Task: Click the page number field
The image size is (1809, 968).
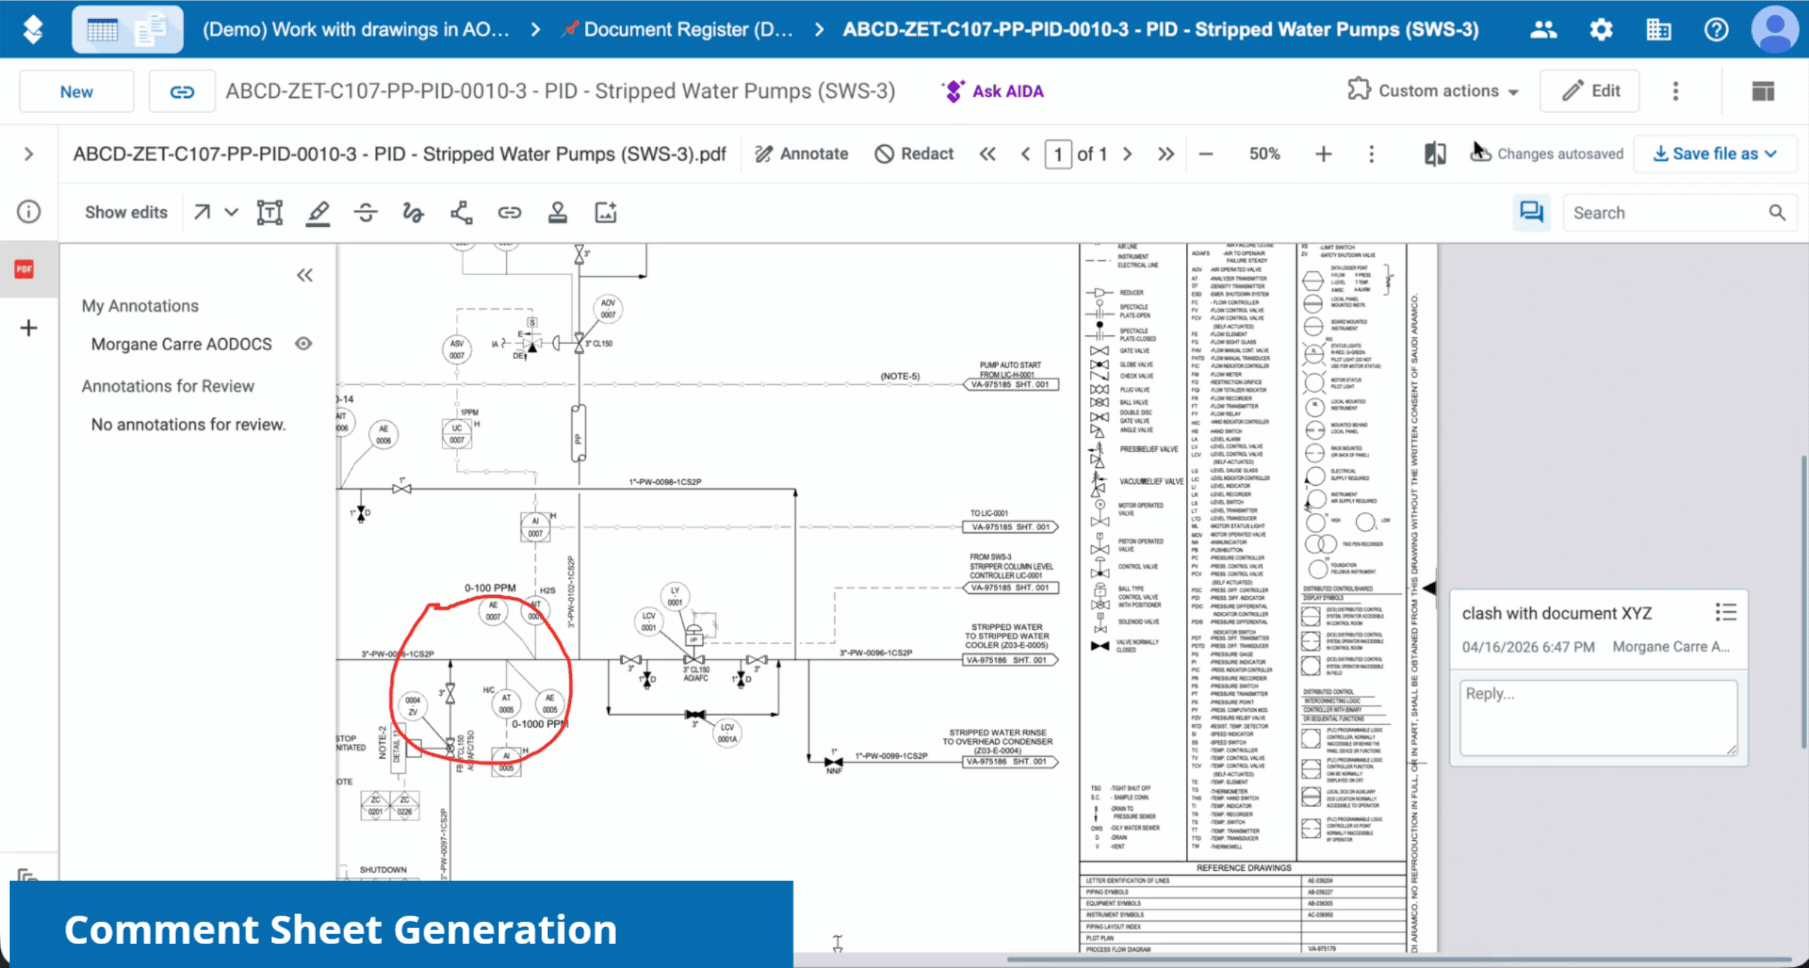Action: tap(1058, 154)
